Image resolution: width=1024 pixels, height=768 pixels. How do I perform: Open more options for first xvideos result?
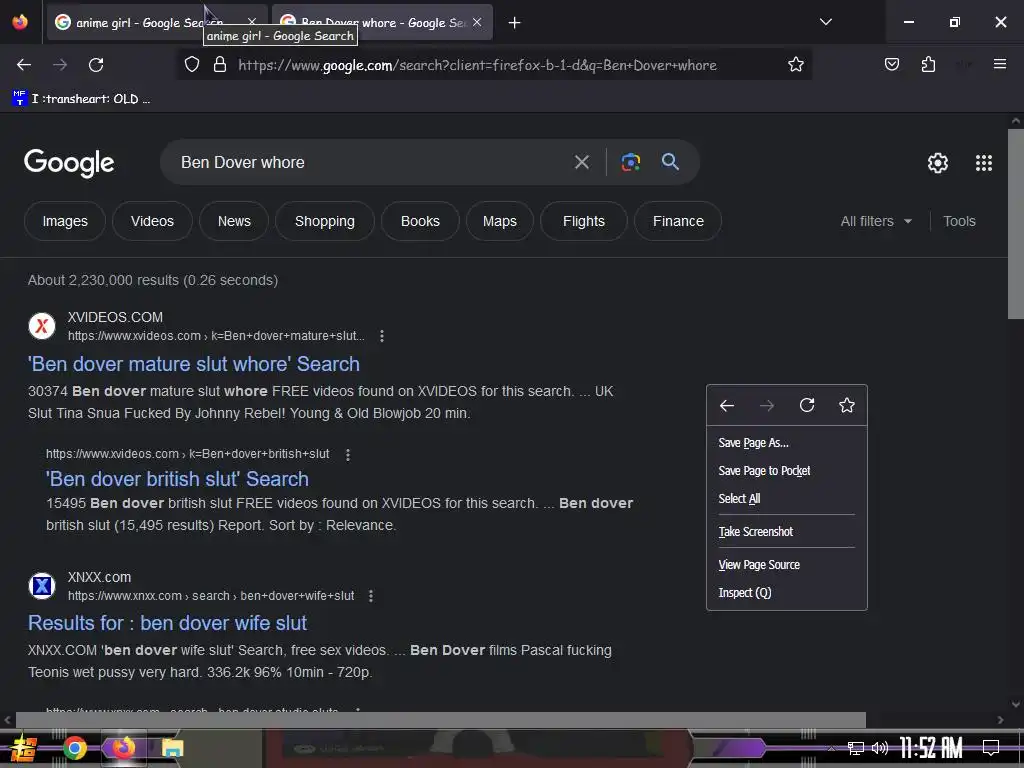(382, 336)
